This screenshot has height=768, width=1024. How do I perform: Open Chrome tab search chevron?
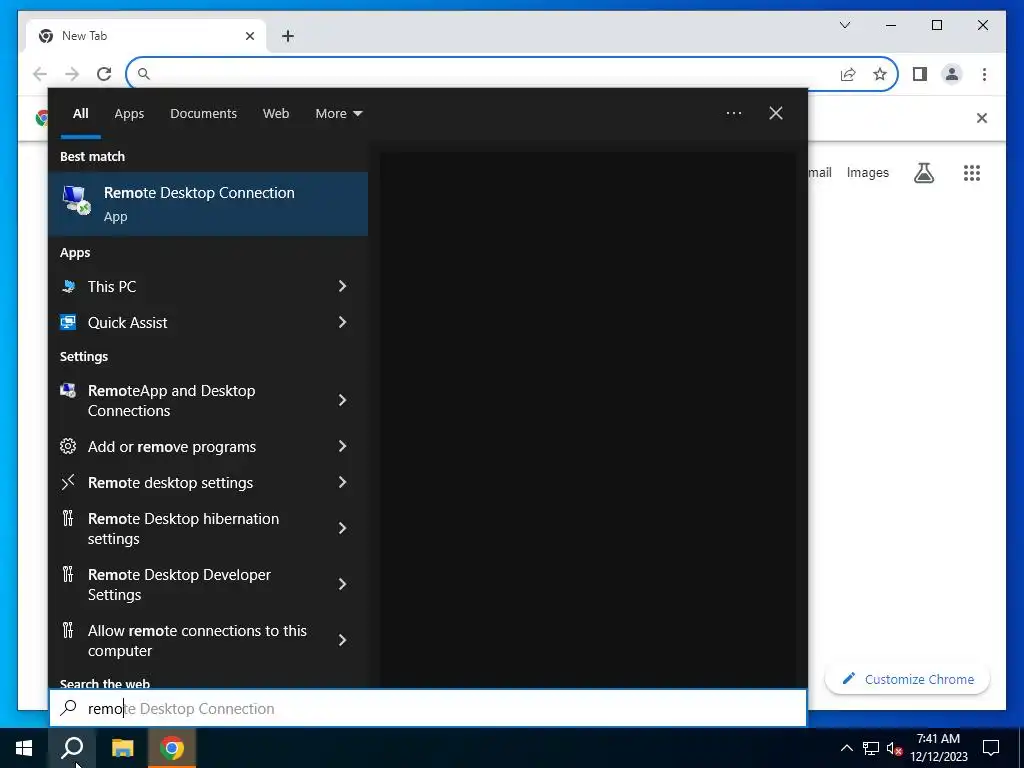point(845,25)
